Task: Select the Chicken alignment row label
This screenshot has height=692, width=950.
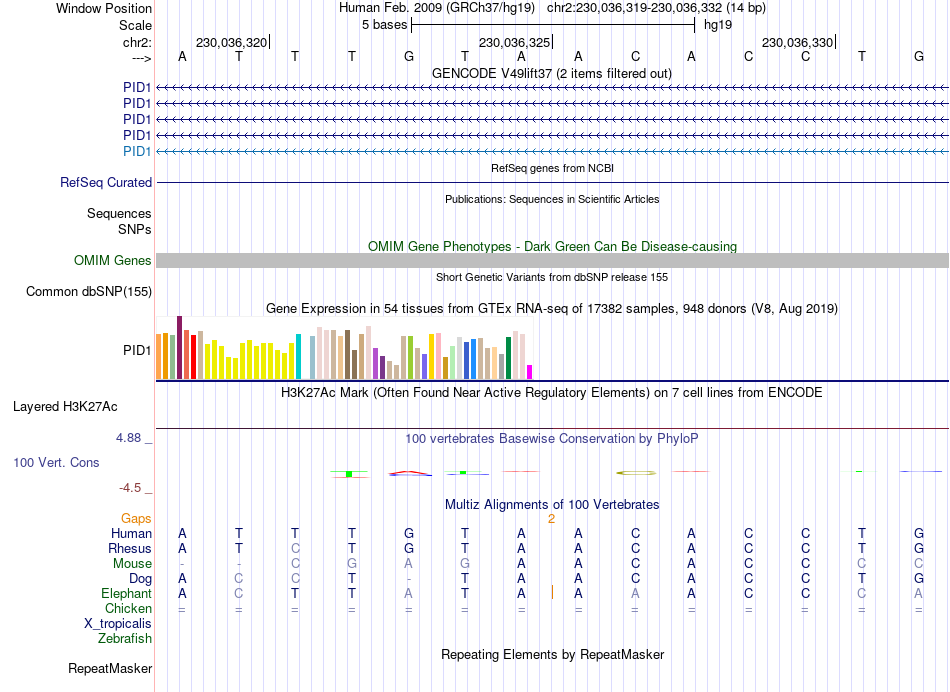Action: 128,609
